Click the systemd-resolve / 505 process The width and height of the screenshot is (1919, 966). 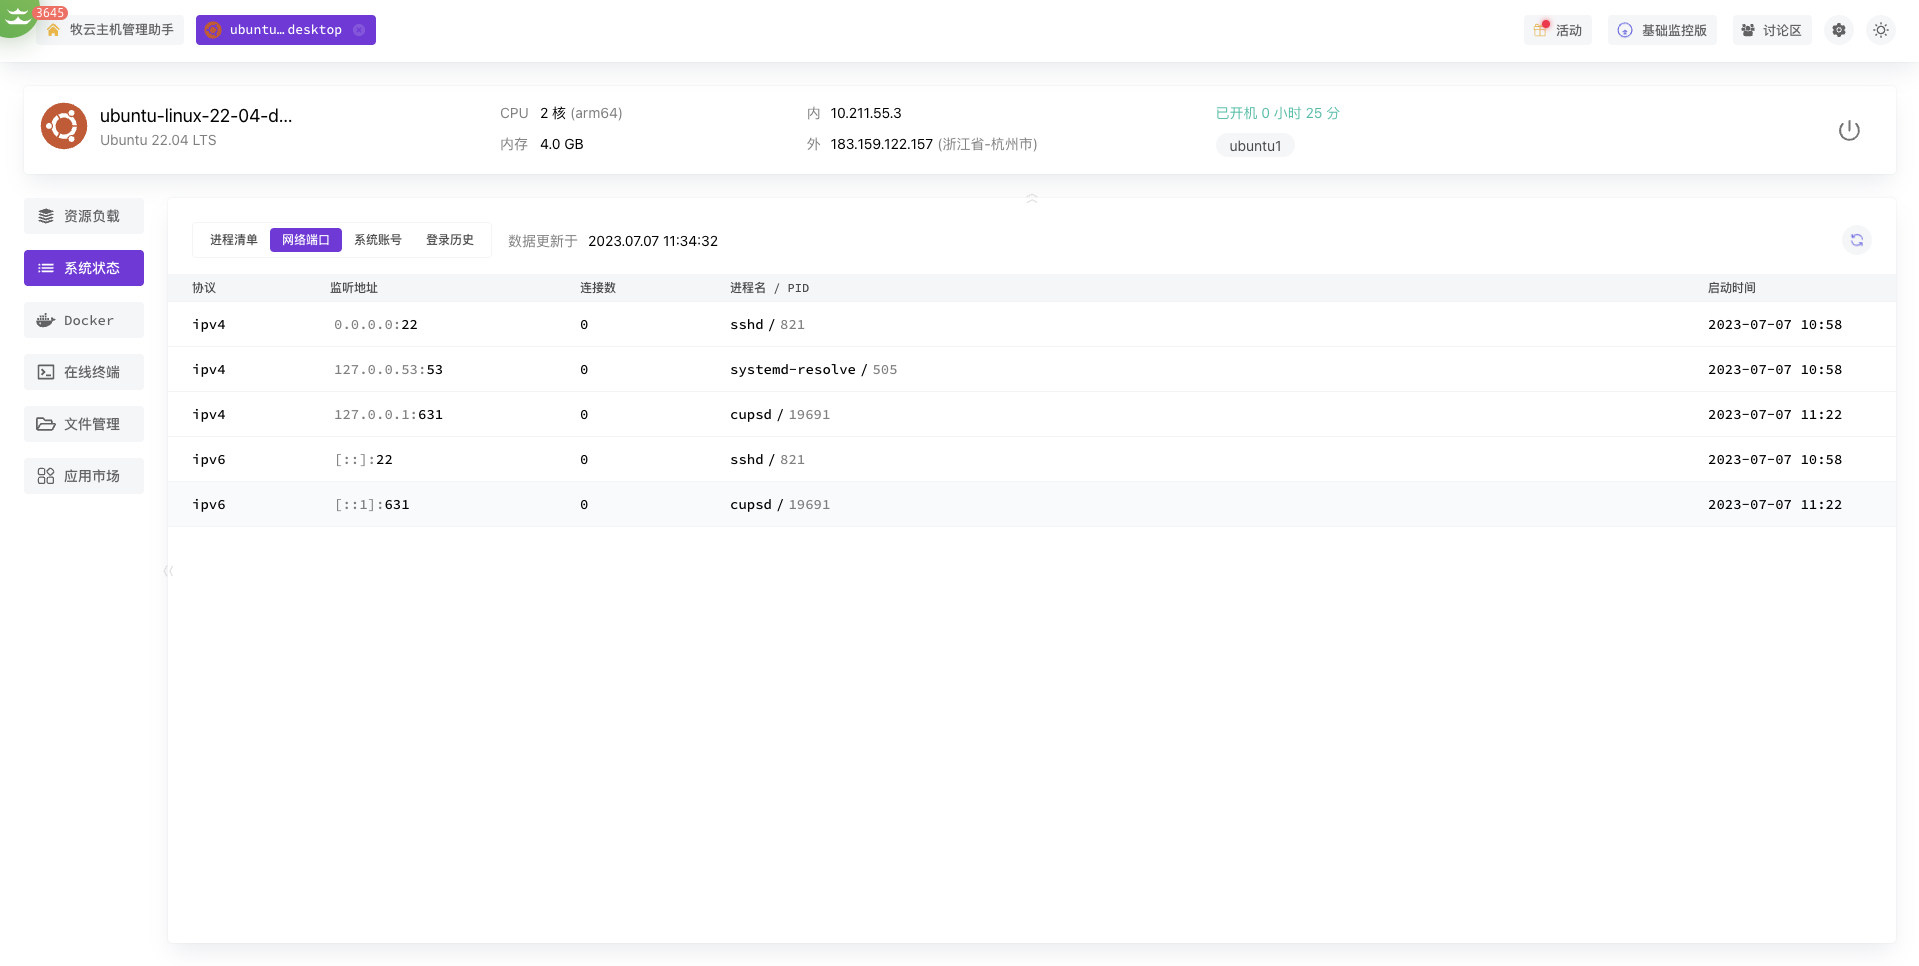(814, 370)
